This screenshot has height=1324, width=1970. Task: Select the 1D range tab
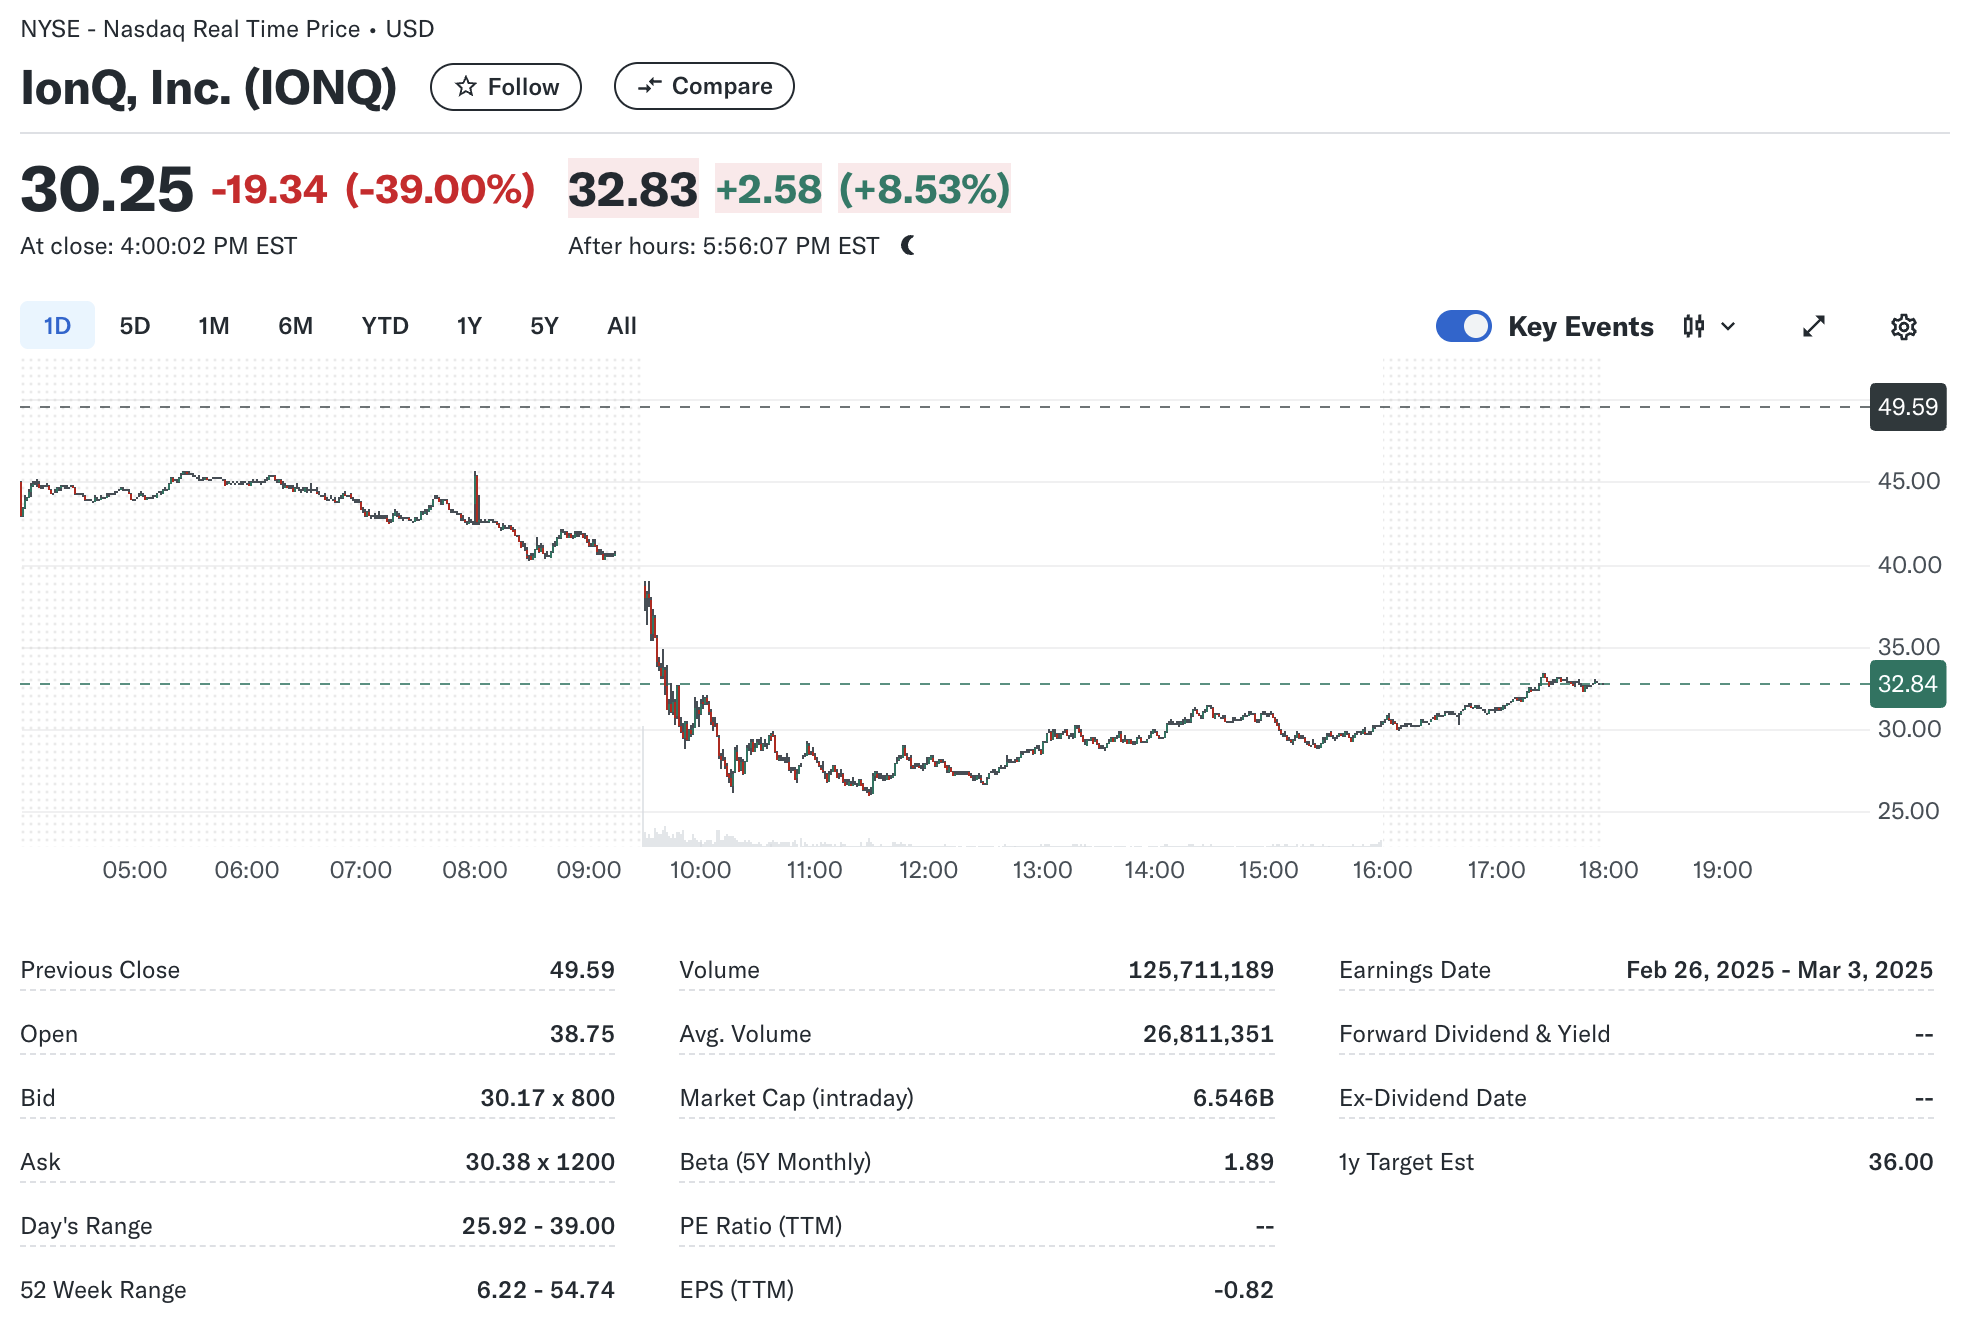57,326
